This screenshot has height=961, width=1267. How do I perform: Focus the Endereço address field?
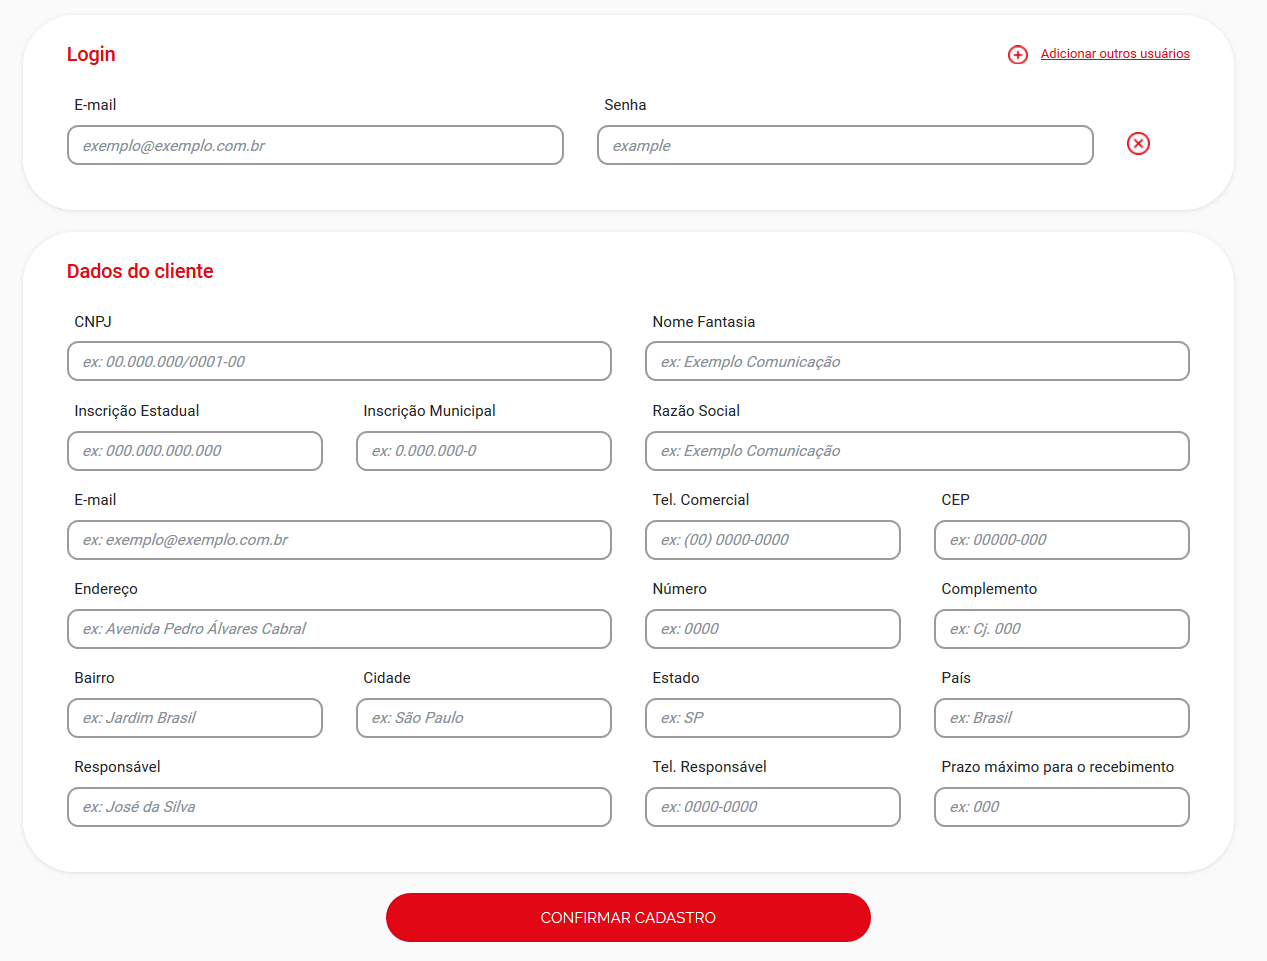tap(339, 629)
